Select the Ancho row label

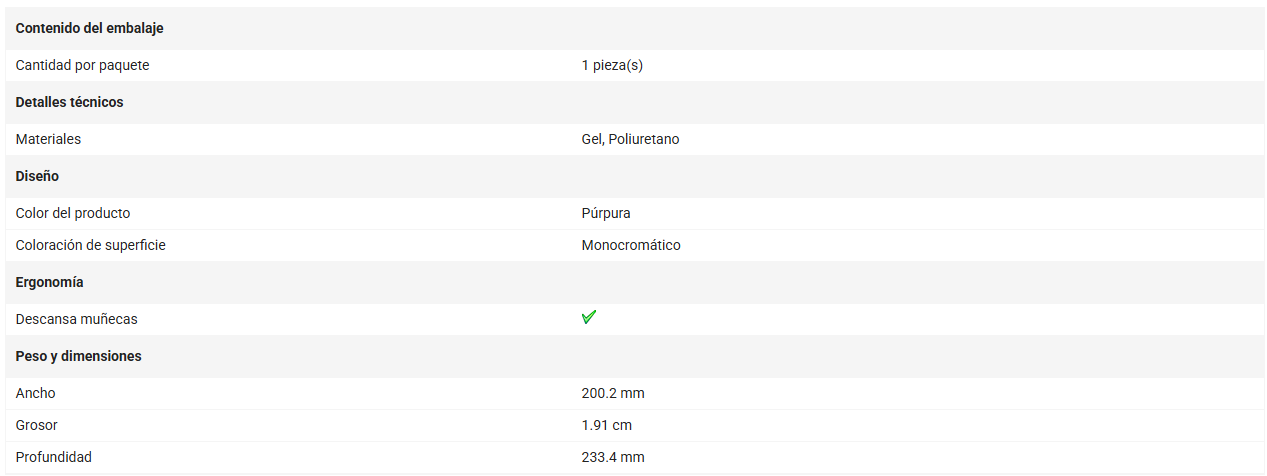coord(36,393)
